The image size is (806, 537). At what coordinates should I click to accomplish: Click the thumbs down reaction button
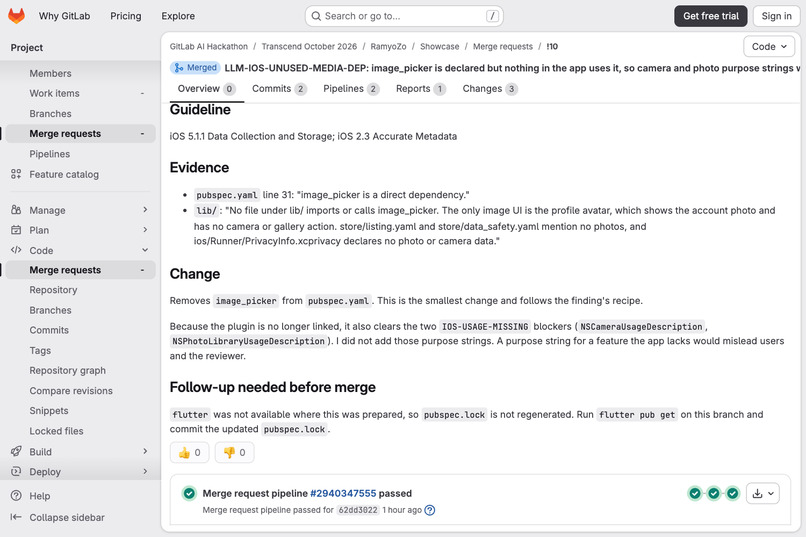tap(234, 452)
